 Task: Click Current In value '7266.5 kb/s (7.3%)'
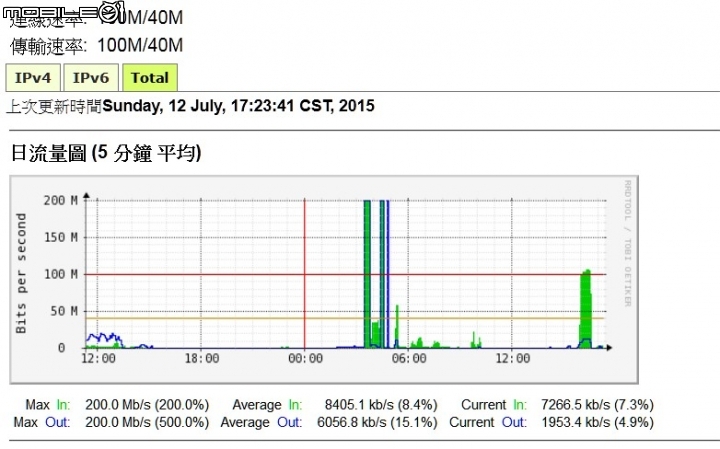(x=597, y=405)
